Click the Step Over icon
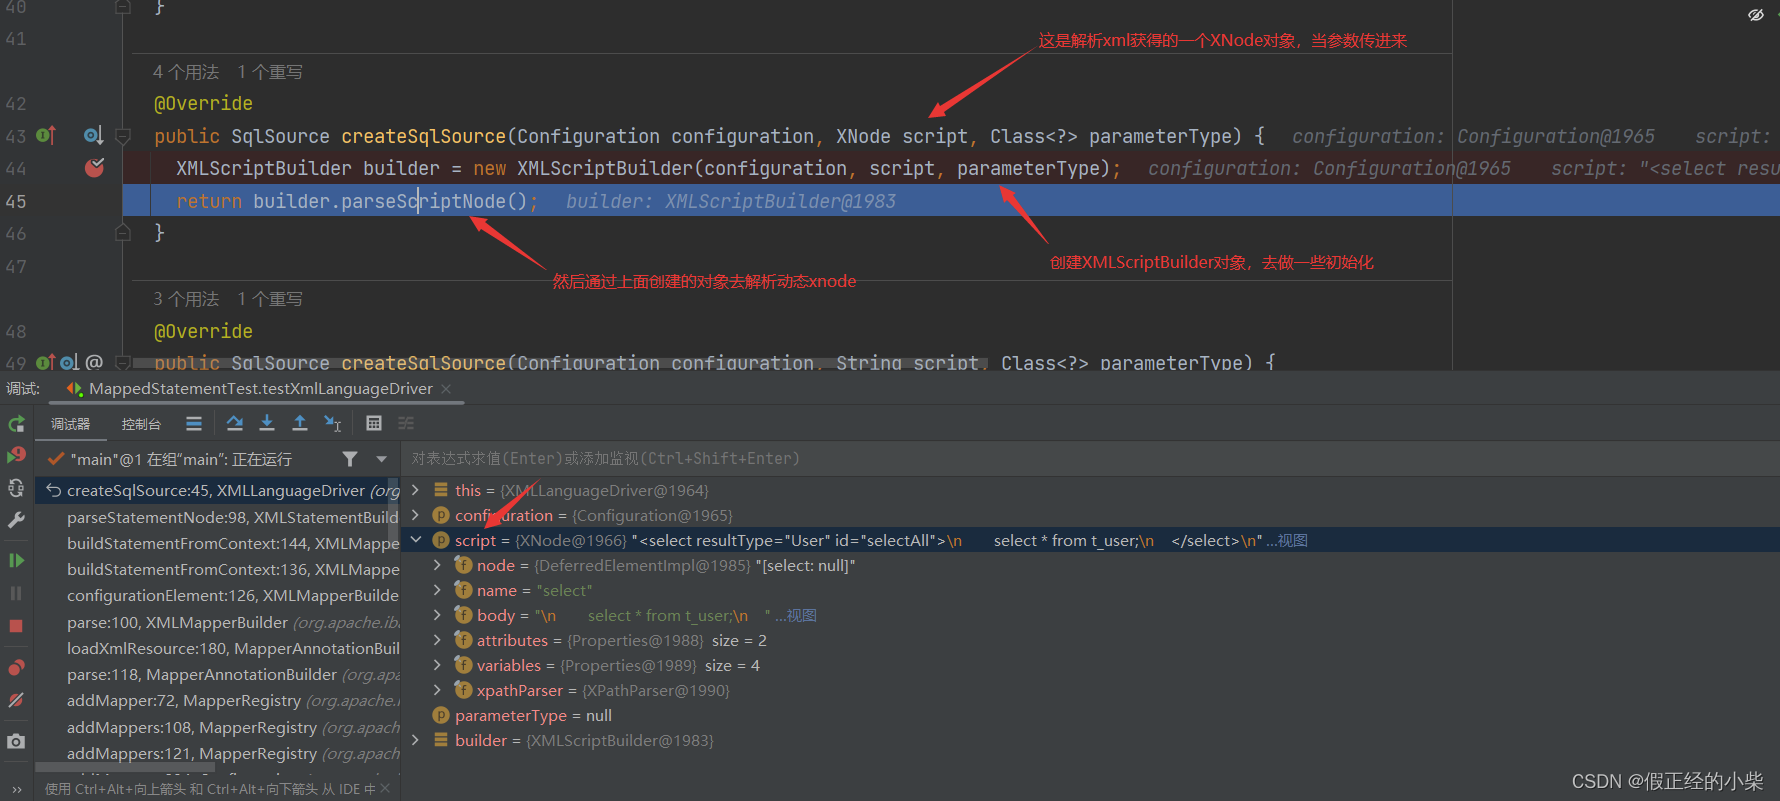The image size is (1780, 801). pyautogui.click(x=235, y=424)
